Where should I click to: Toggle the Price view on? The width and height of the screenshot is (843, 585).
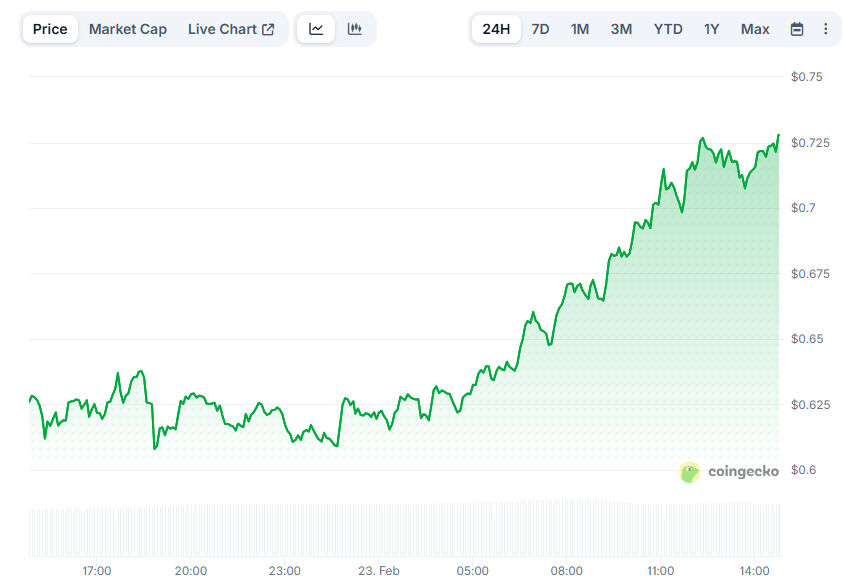coord(49,29)
